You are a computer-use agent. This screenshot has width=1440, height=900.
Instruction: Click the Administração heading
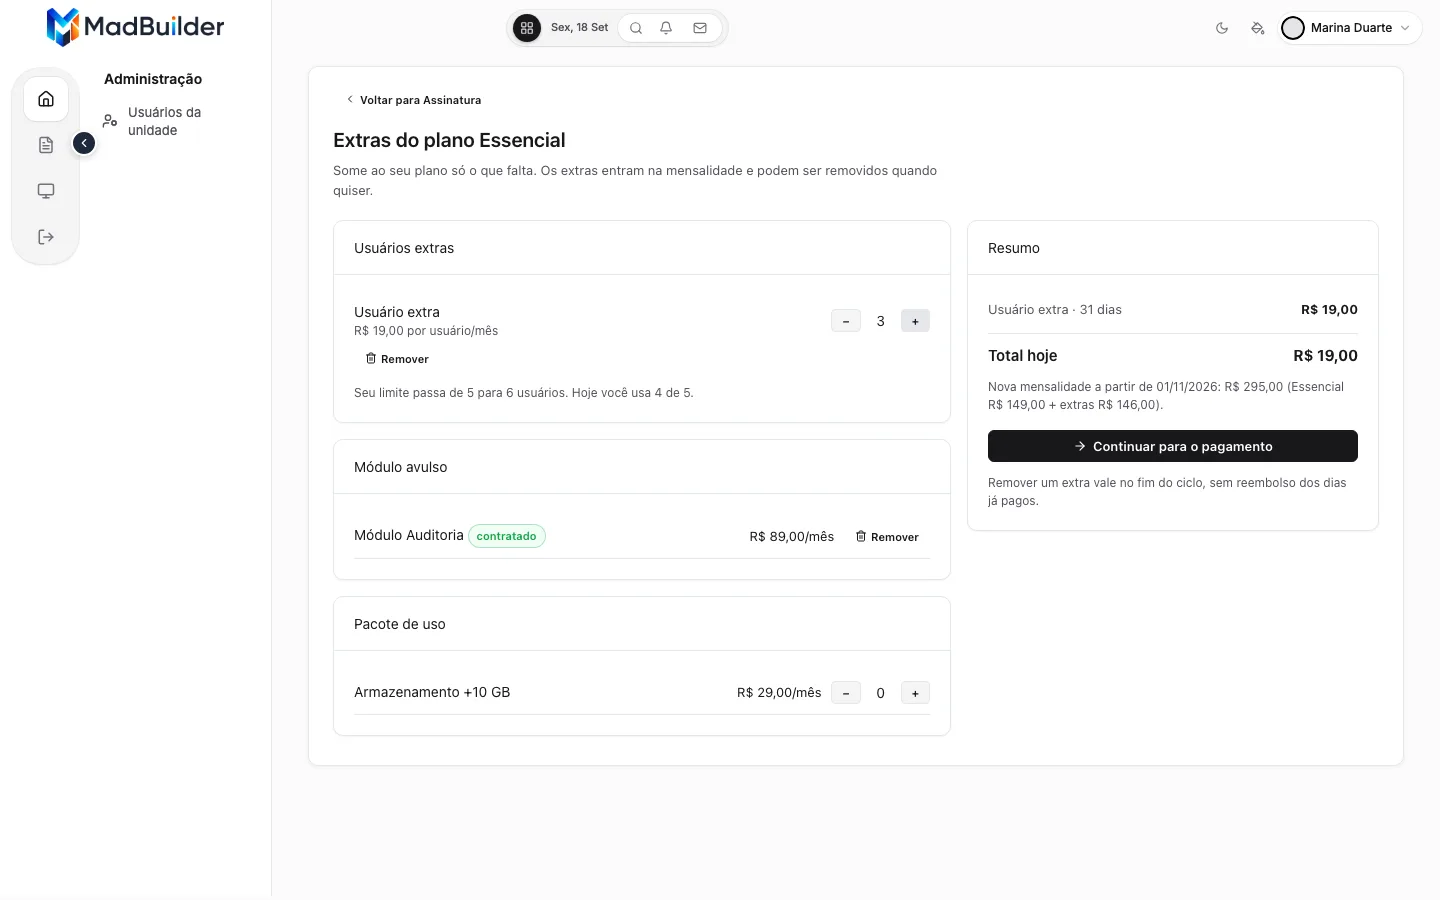tap(153, 79)
